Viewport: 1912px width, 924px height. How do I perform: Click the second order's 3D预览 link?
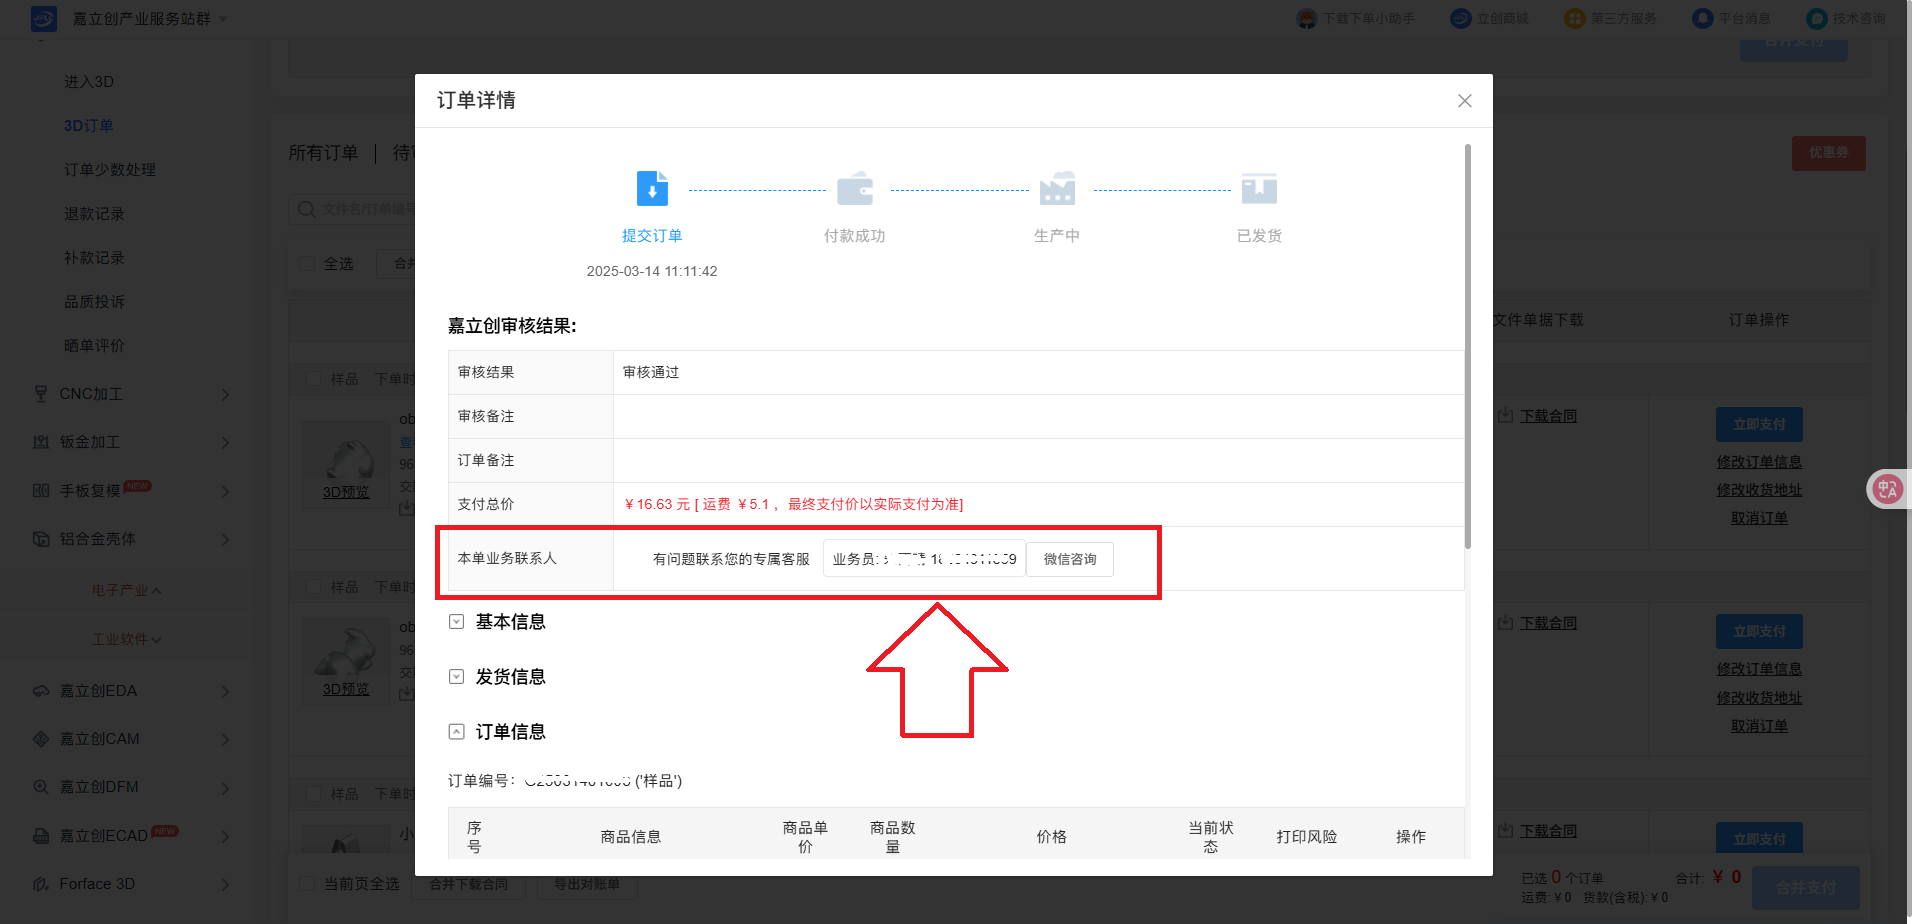tap(346, 689)
